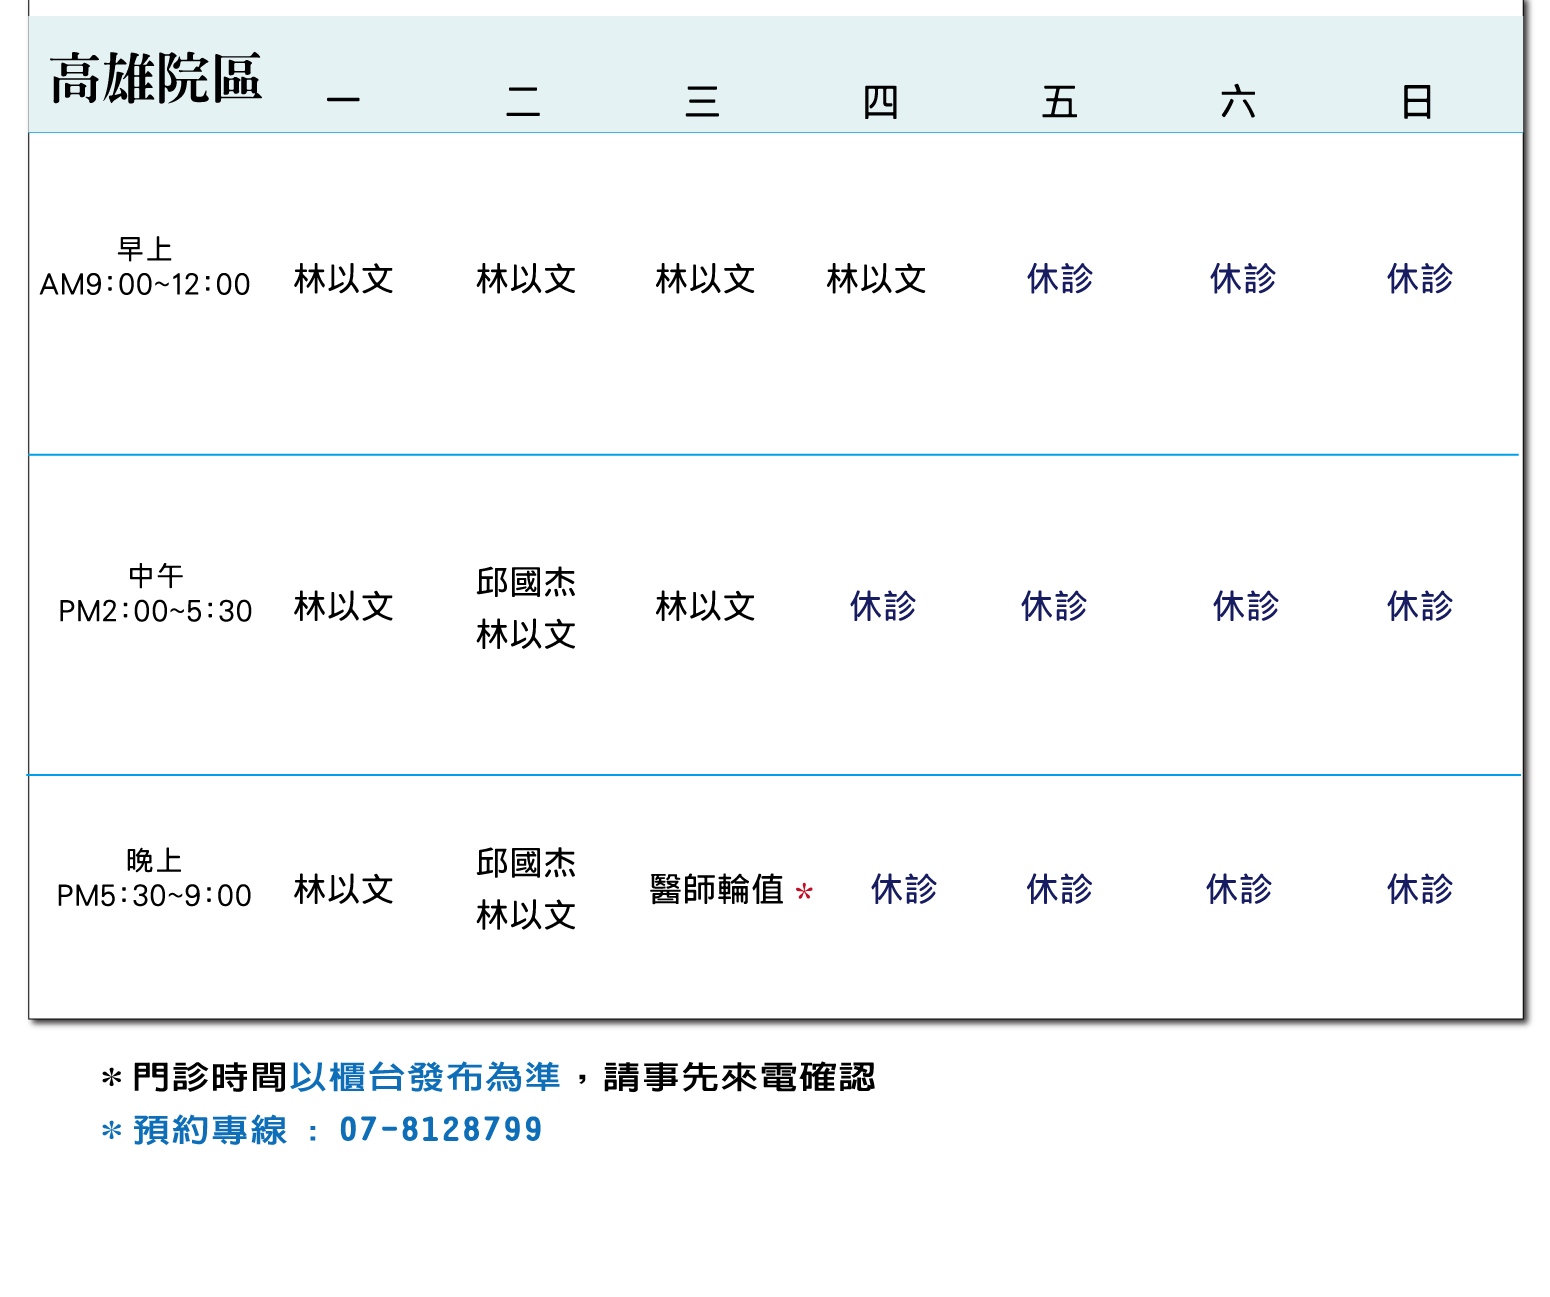The width and height of the screenshot is (1550, 1297).
Task: Click the phone number 07-8128799
Action: click(x=441, y=1130)
